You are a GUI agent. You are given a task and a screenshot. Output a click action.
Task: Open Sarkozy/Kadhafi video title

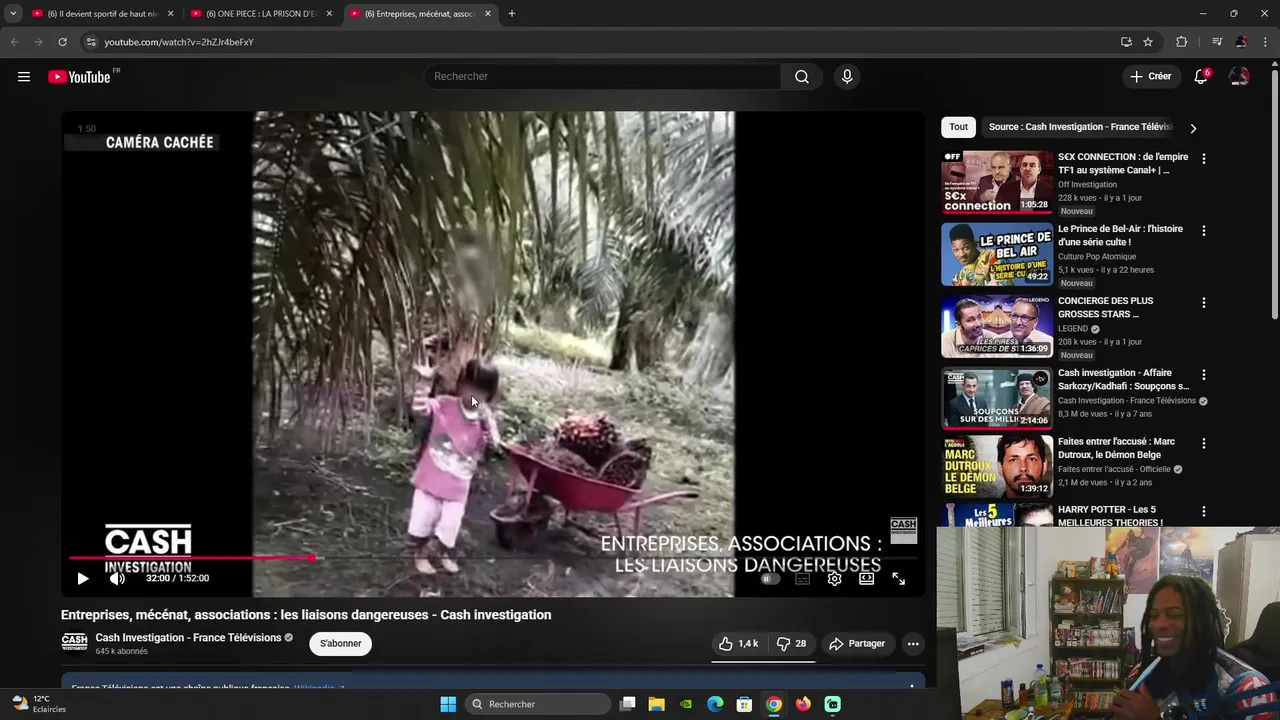click(x=1124, y=380)
